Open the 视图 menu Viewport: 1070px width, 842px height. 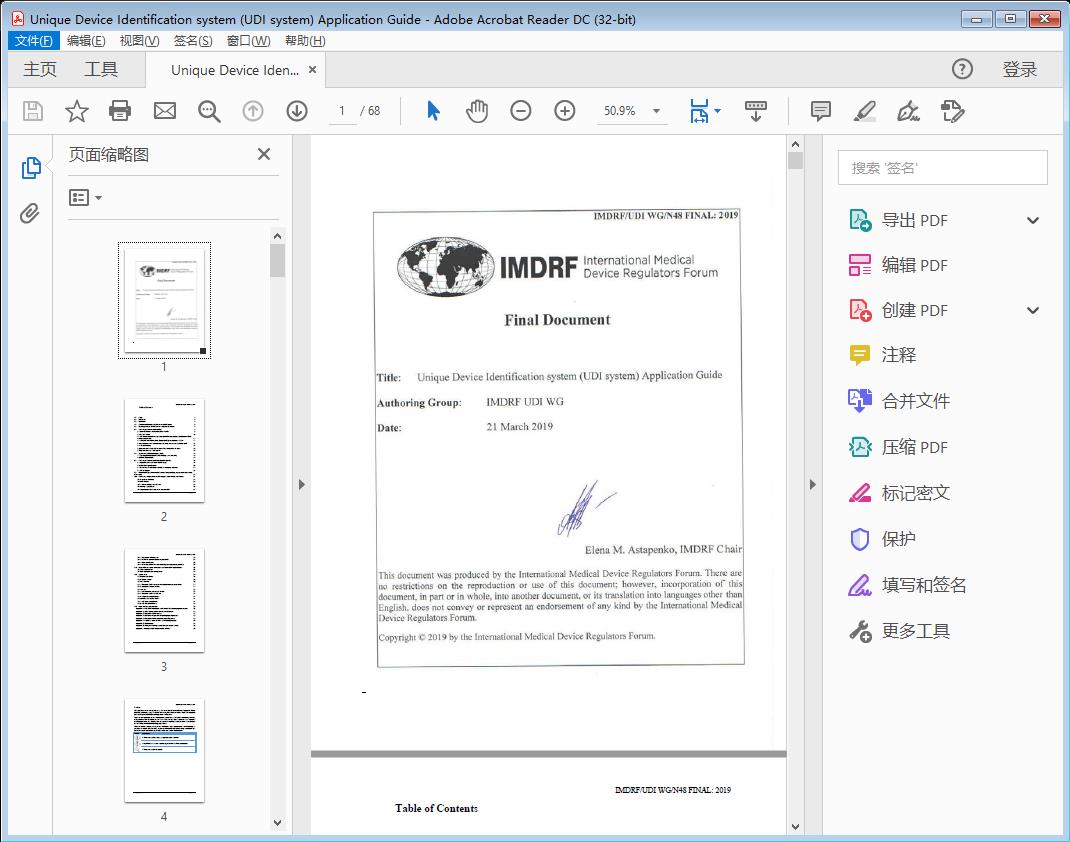coord(139,40)
